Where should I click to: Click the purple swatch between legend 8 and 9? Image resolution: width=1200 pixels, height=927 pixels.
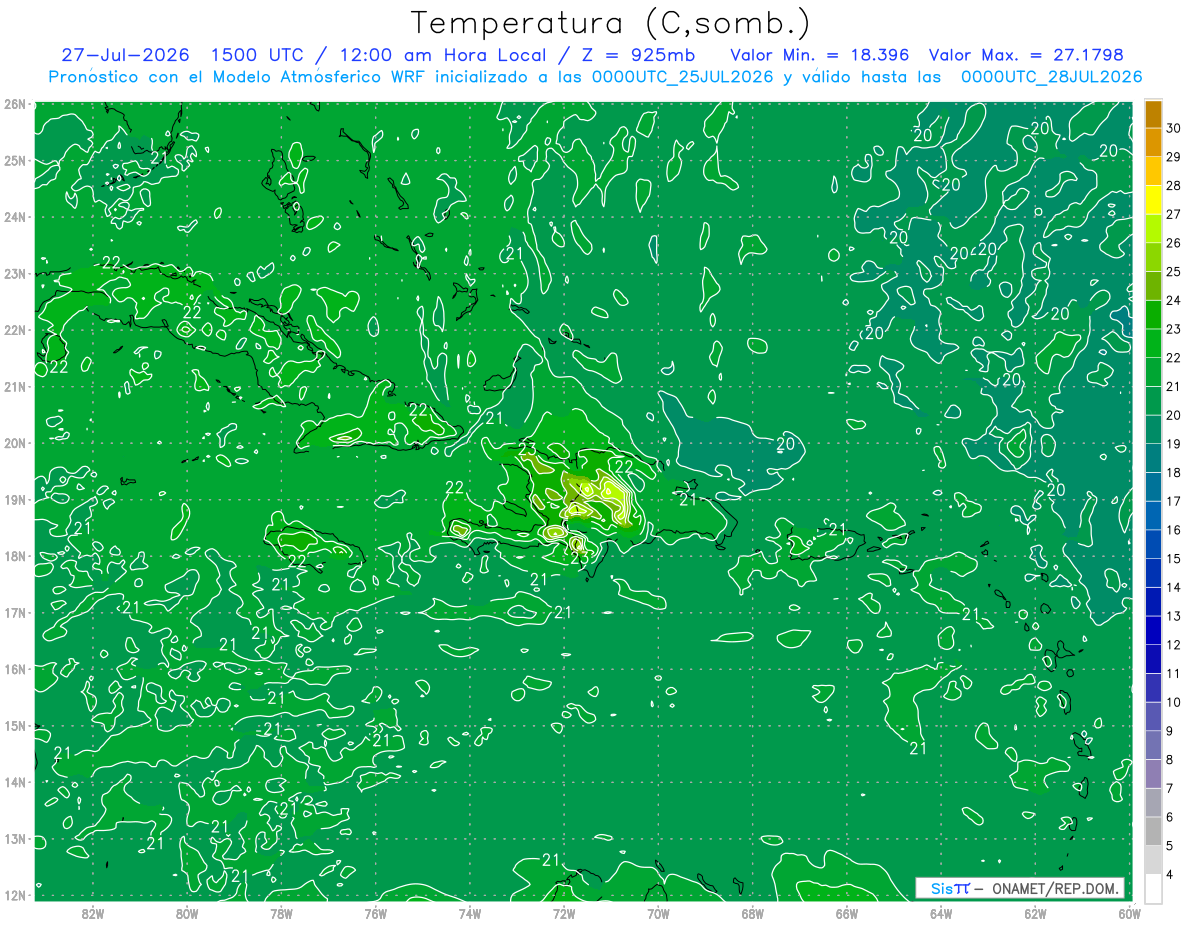point(1153,745)
